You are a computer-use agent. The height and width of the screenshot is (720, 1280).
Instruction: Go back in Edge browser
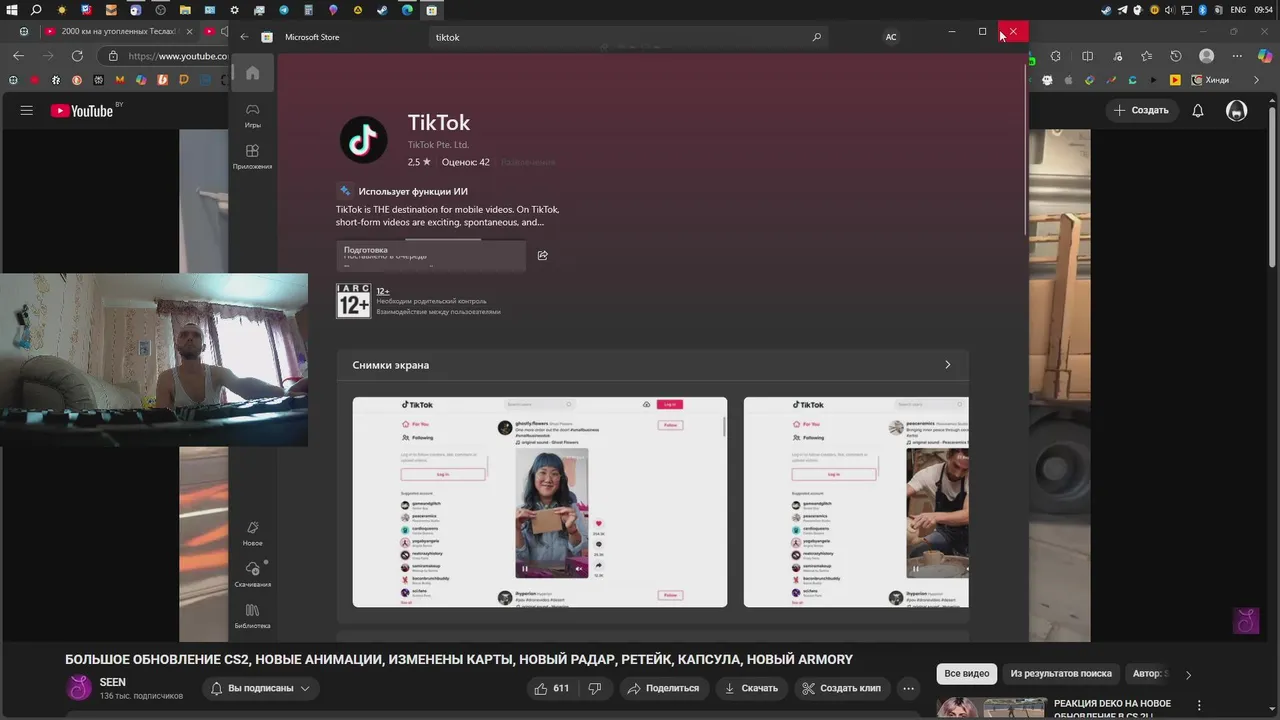(x=18, y=56)
